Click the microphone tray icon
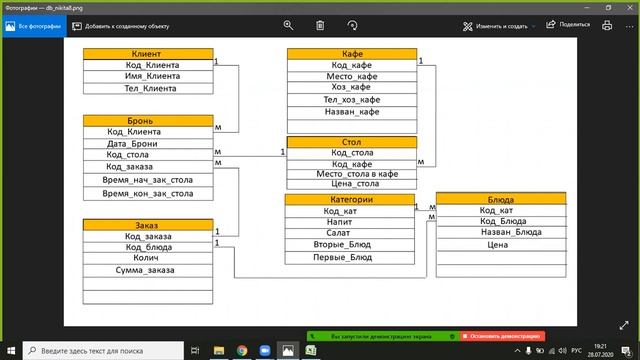This screenshot has width=640, height=360. tap(529, 351)
